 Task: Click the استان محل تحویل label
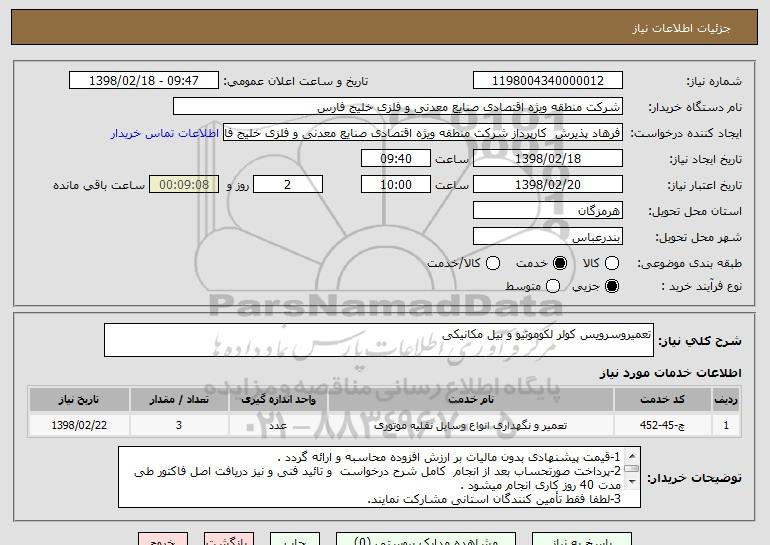tap(695, 211)
